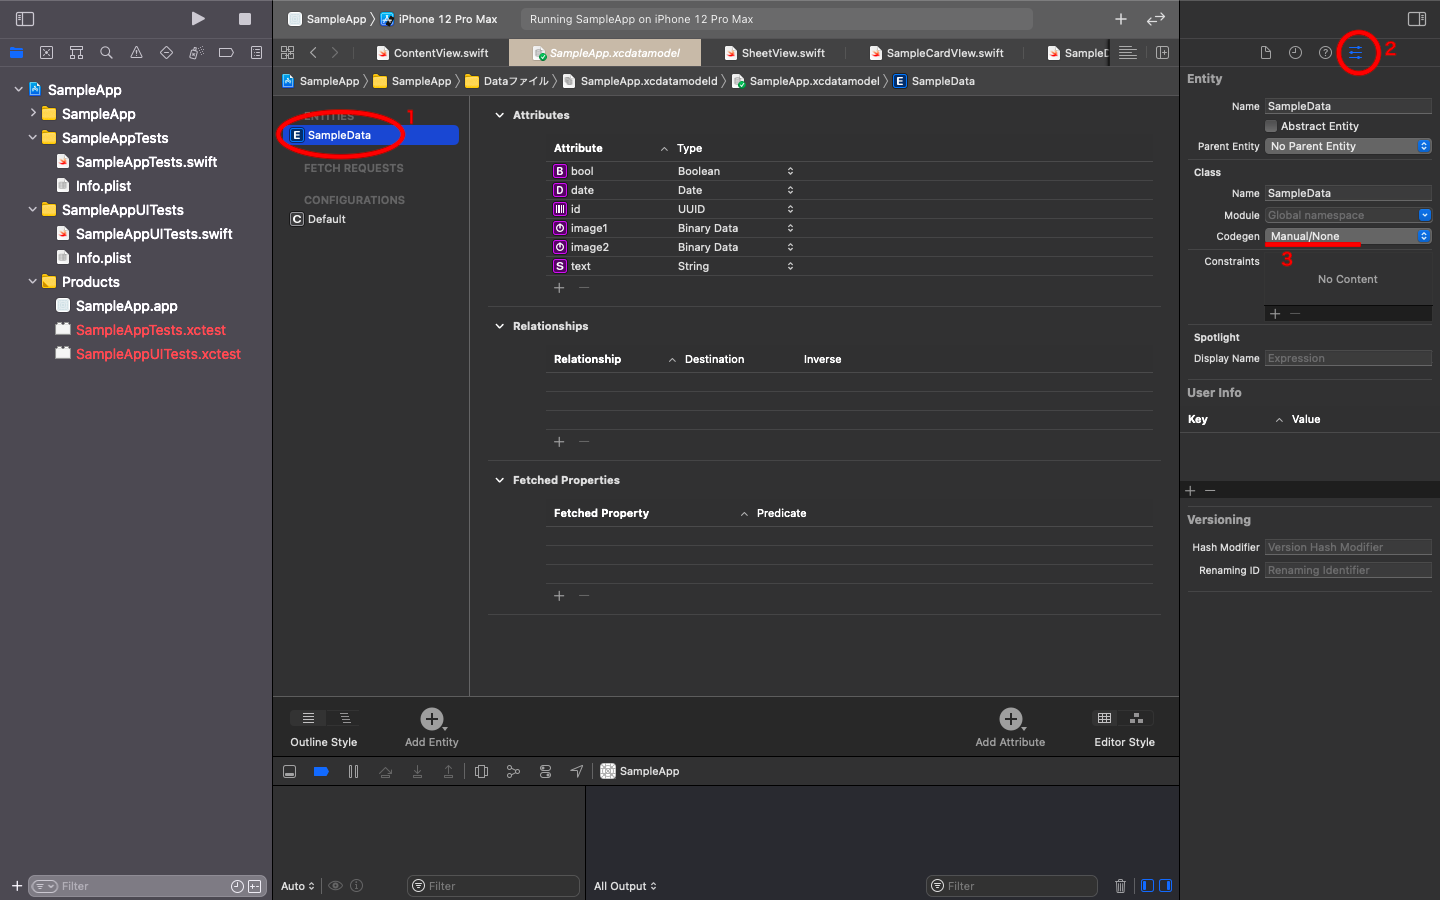The width and height of the screenshot is (1440, 900).
Task: Open the Data Model inspector icon
Action: point(1357,52)
